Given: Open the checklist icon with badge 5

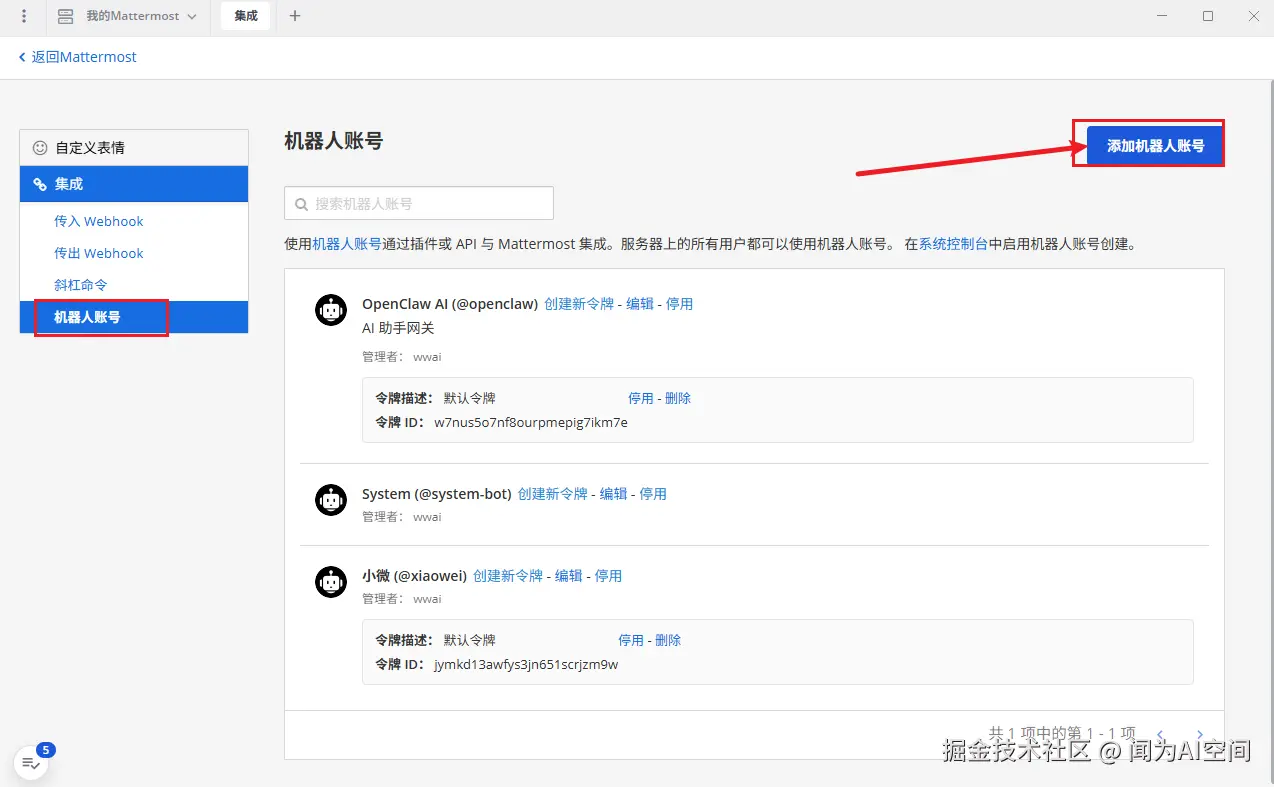Looking at the screenshot, I should tap(31, 764).
